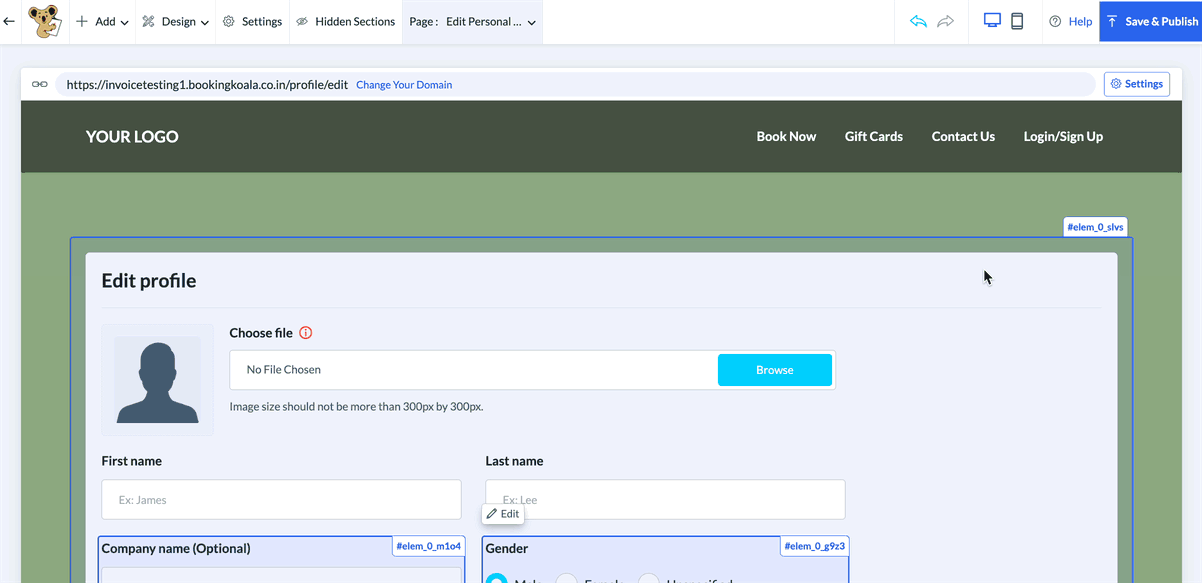Click the profile avatar placeholder image
The width and height of the screenshot is (1202, 583).
click(157, 379)
